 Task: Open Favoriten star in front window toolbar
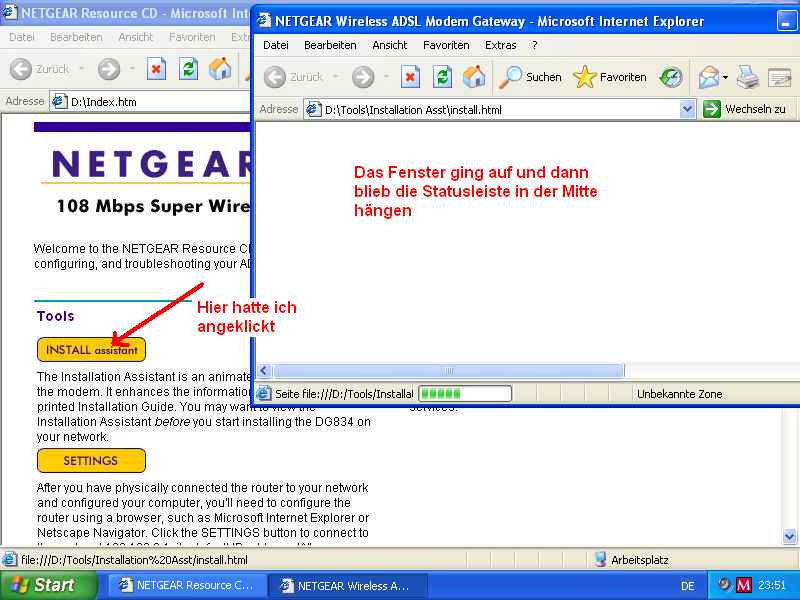click(610, 77)
